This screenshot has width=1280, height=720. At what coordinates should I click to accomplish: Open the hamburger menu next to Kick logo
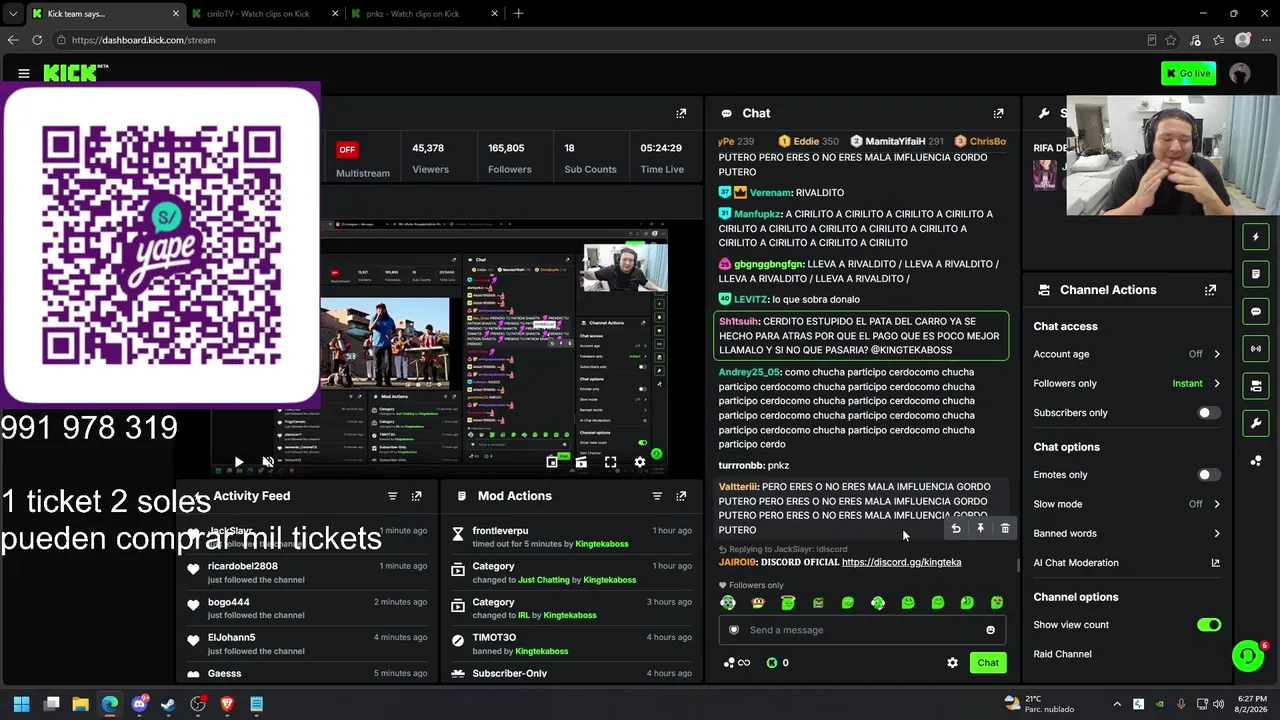pos(24,73)
